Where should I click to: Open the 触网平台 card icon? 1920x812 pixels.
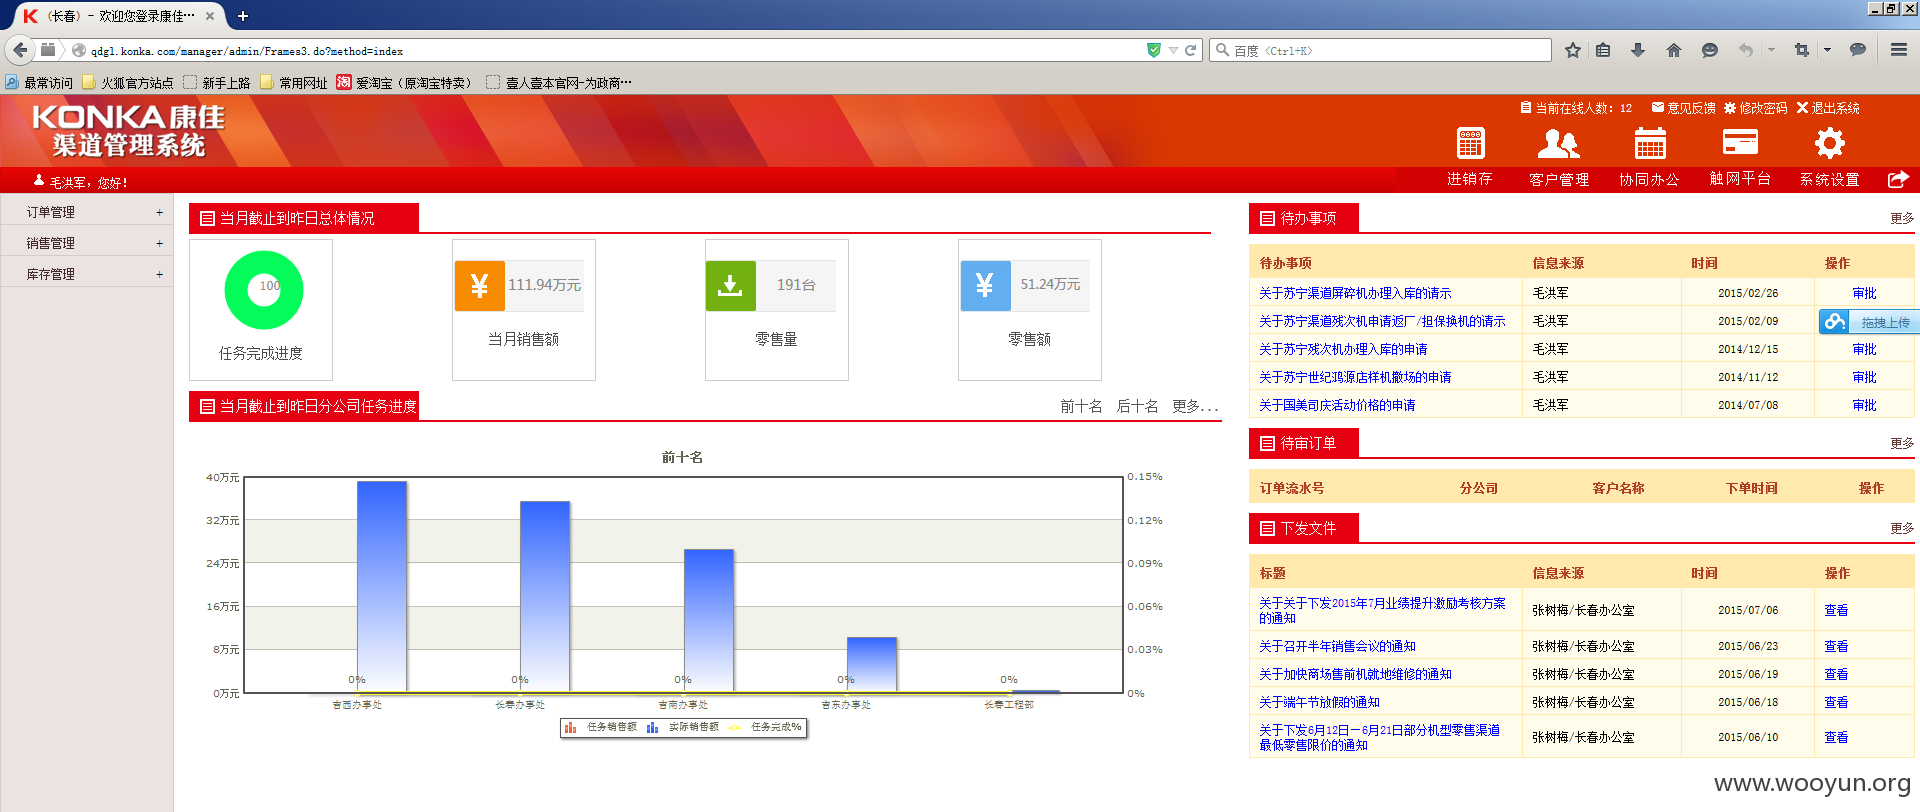(1740, 143)
